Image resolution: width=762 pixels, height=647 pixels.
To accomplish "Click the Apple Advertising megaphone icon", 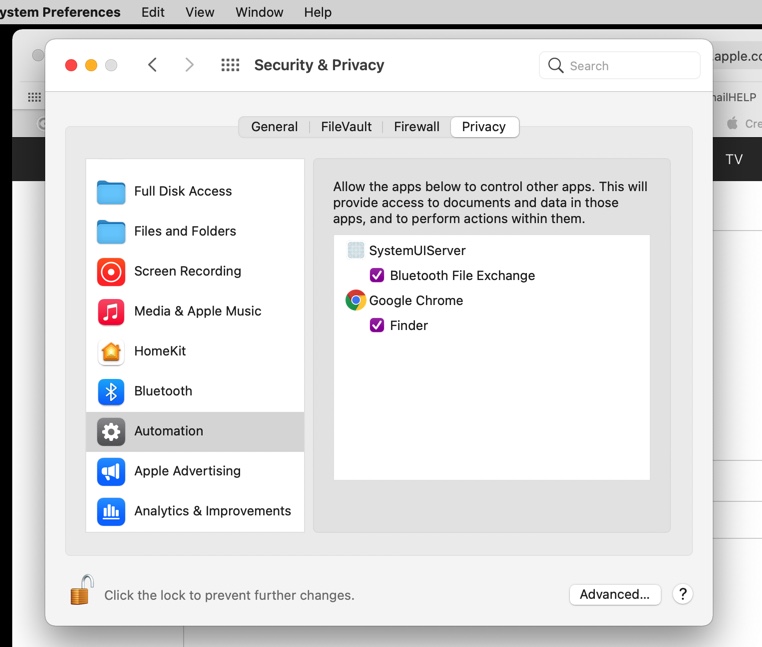I will tap(111, 472).
